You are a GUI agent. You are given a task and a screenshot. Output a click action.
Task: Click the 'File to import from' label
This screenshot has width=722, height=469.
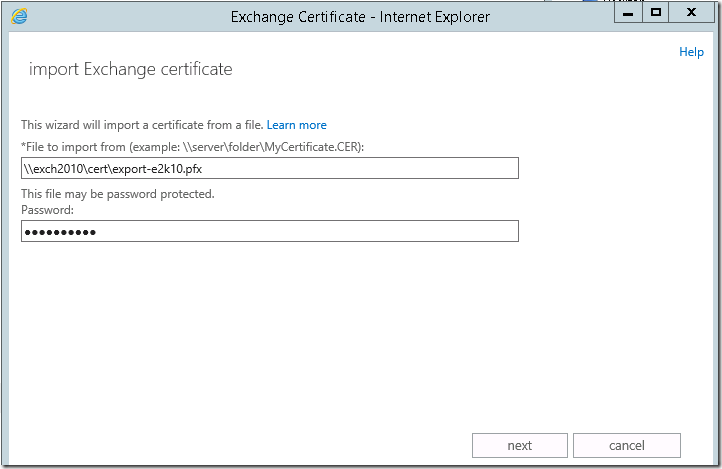point(192,147)
